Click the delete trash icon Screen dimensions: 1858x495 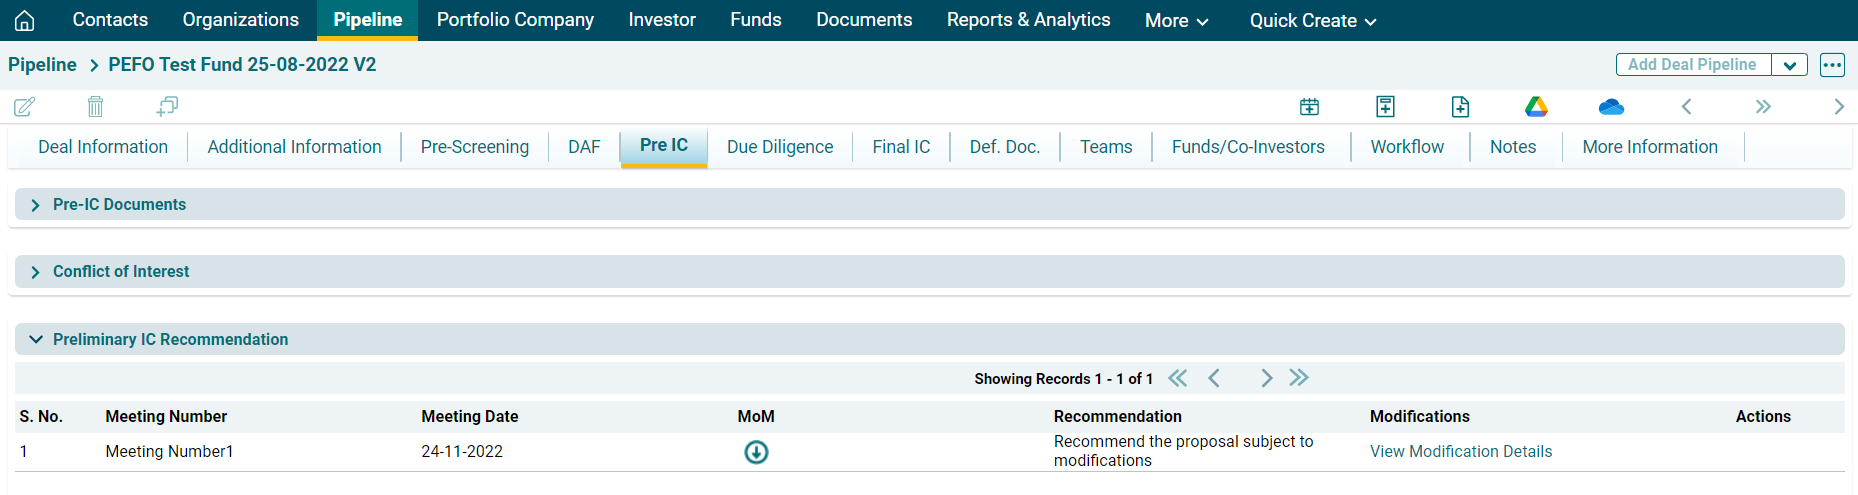tap(95, 106)
